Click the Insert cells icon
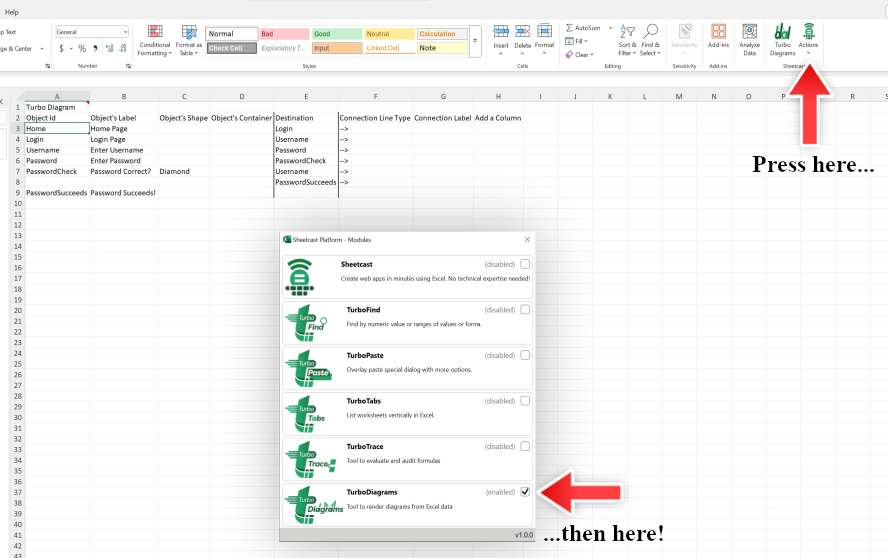 501,31
